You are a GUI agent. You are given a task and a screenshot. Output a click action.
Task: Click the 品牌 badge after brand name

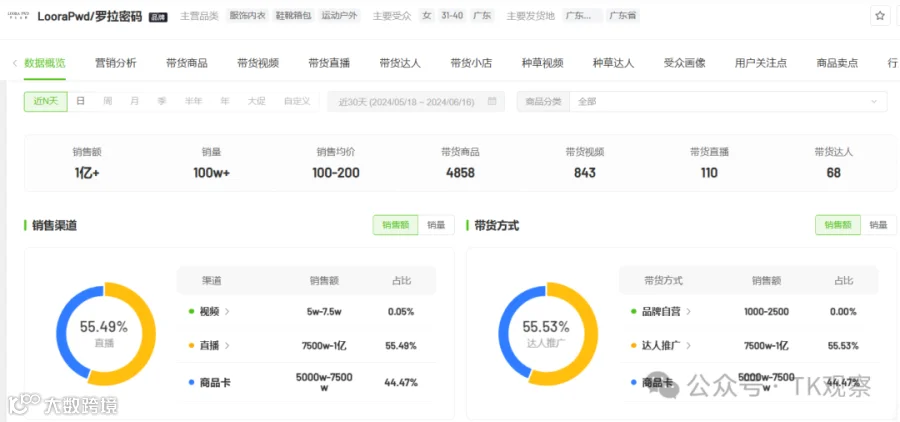tap(158, 17)
